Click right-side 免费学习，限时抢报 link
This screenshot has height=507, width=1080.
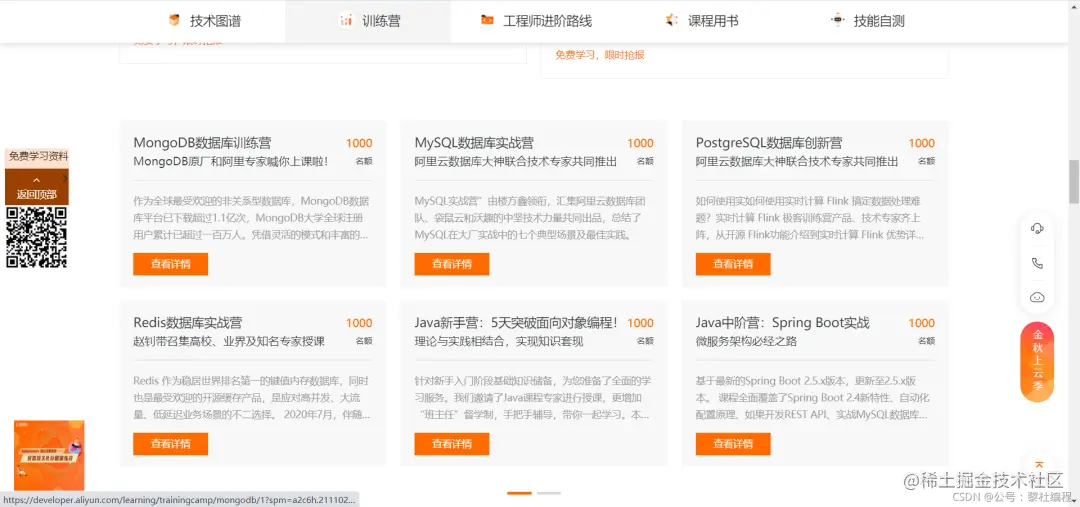(x=600, y=55)
